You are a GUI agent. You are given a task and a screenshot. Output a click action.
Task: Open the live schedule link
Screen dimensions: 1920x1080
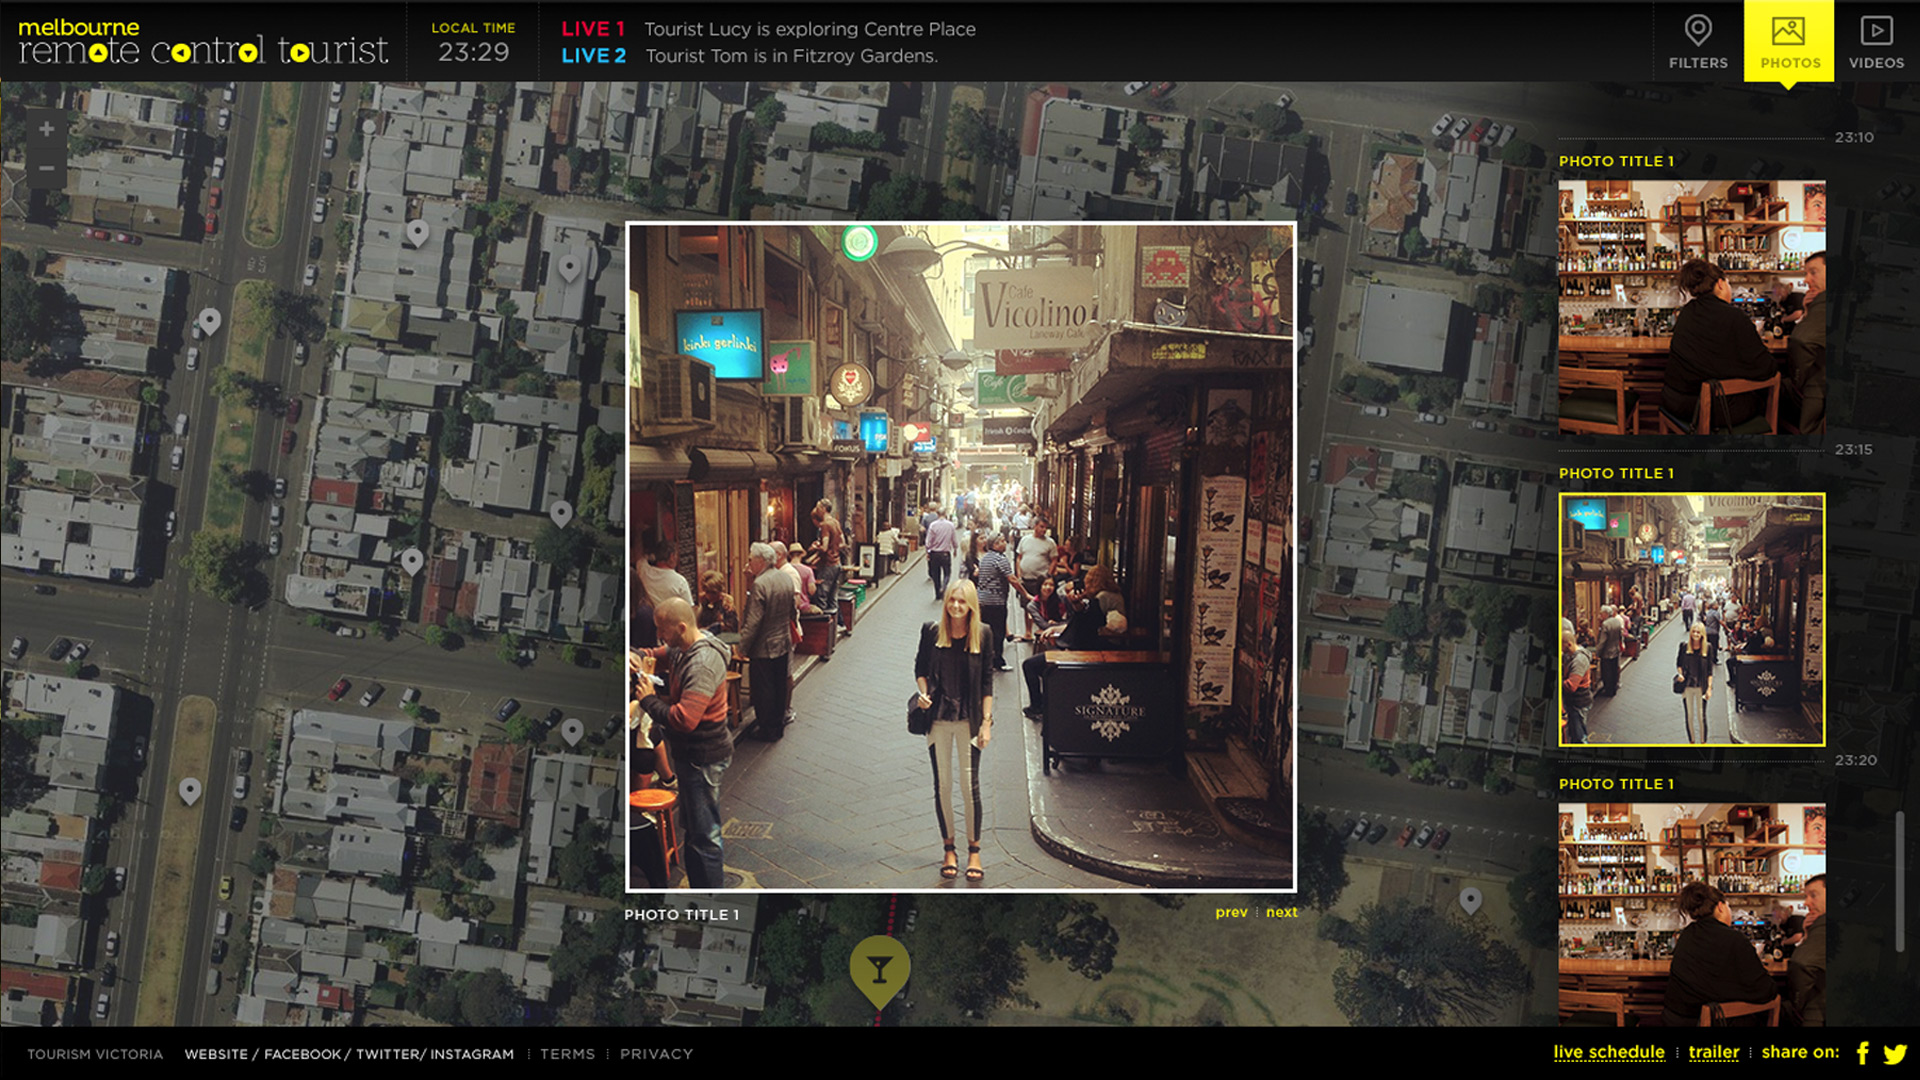(1608, 1052)
